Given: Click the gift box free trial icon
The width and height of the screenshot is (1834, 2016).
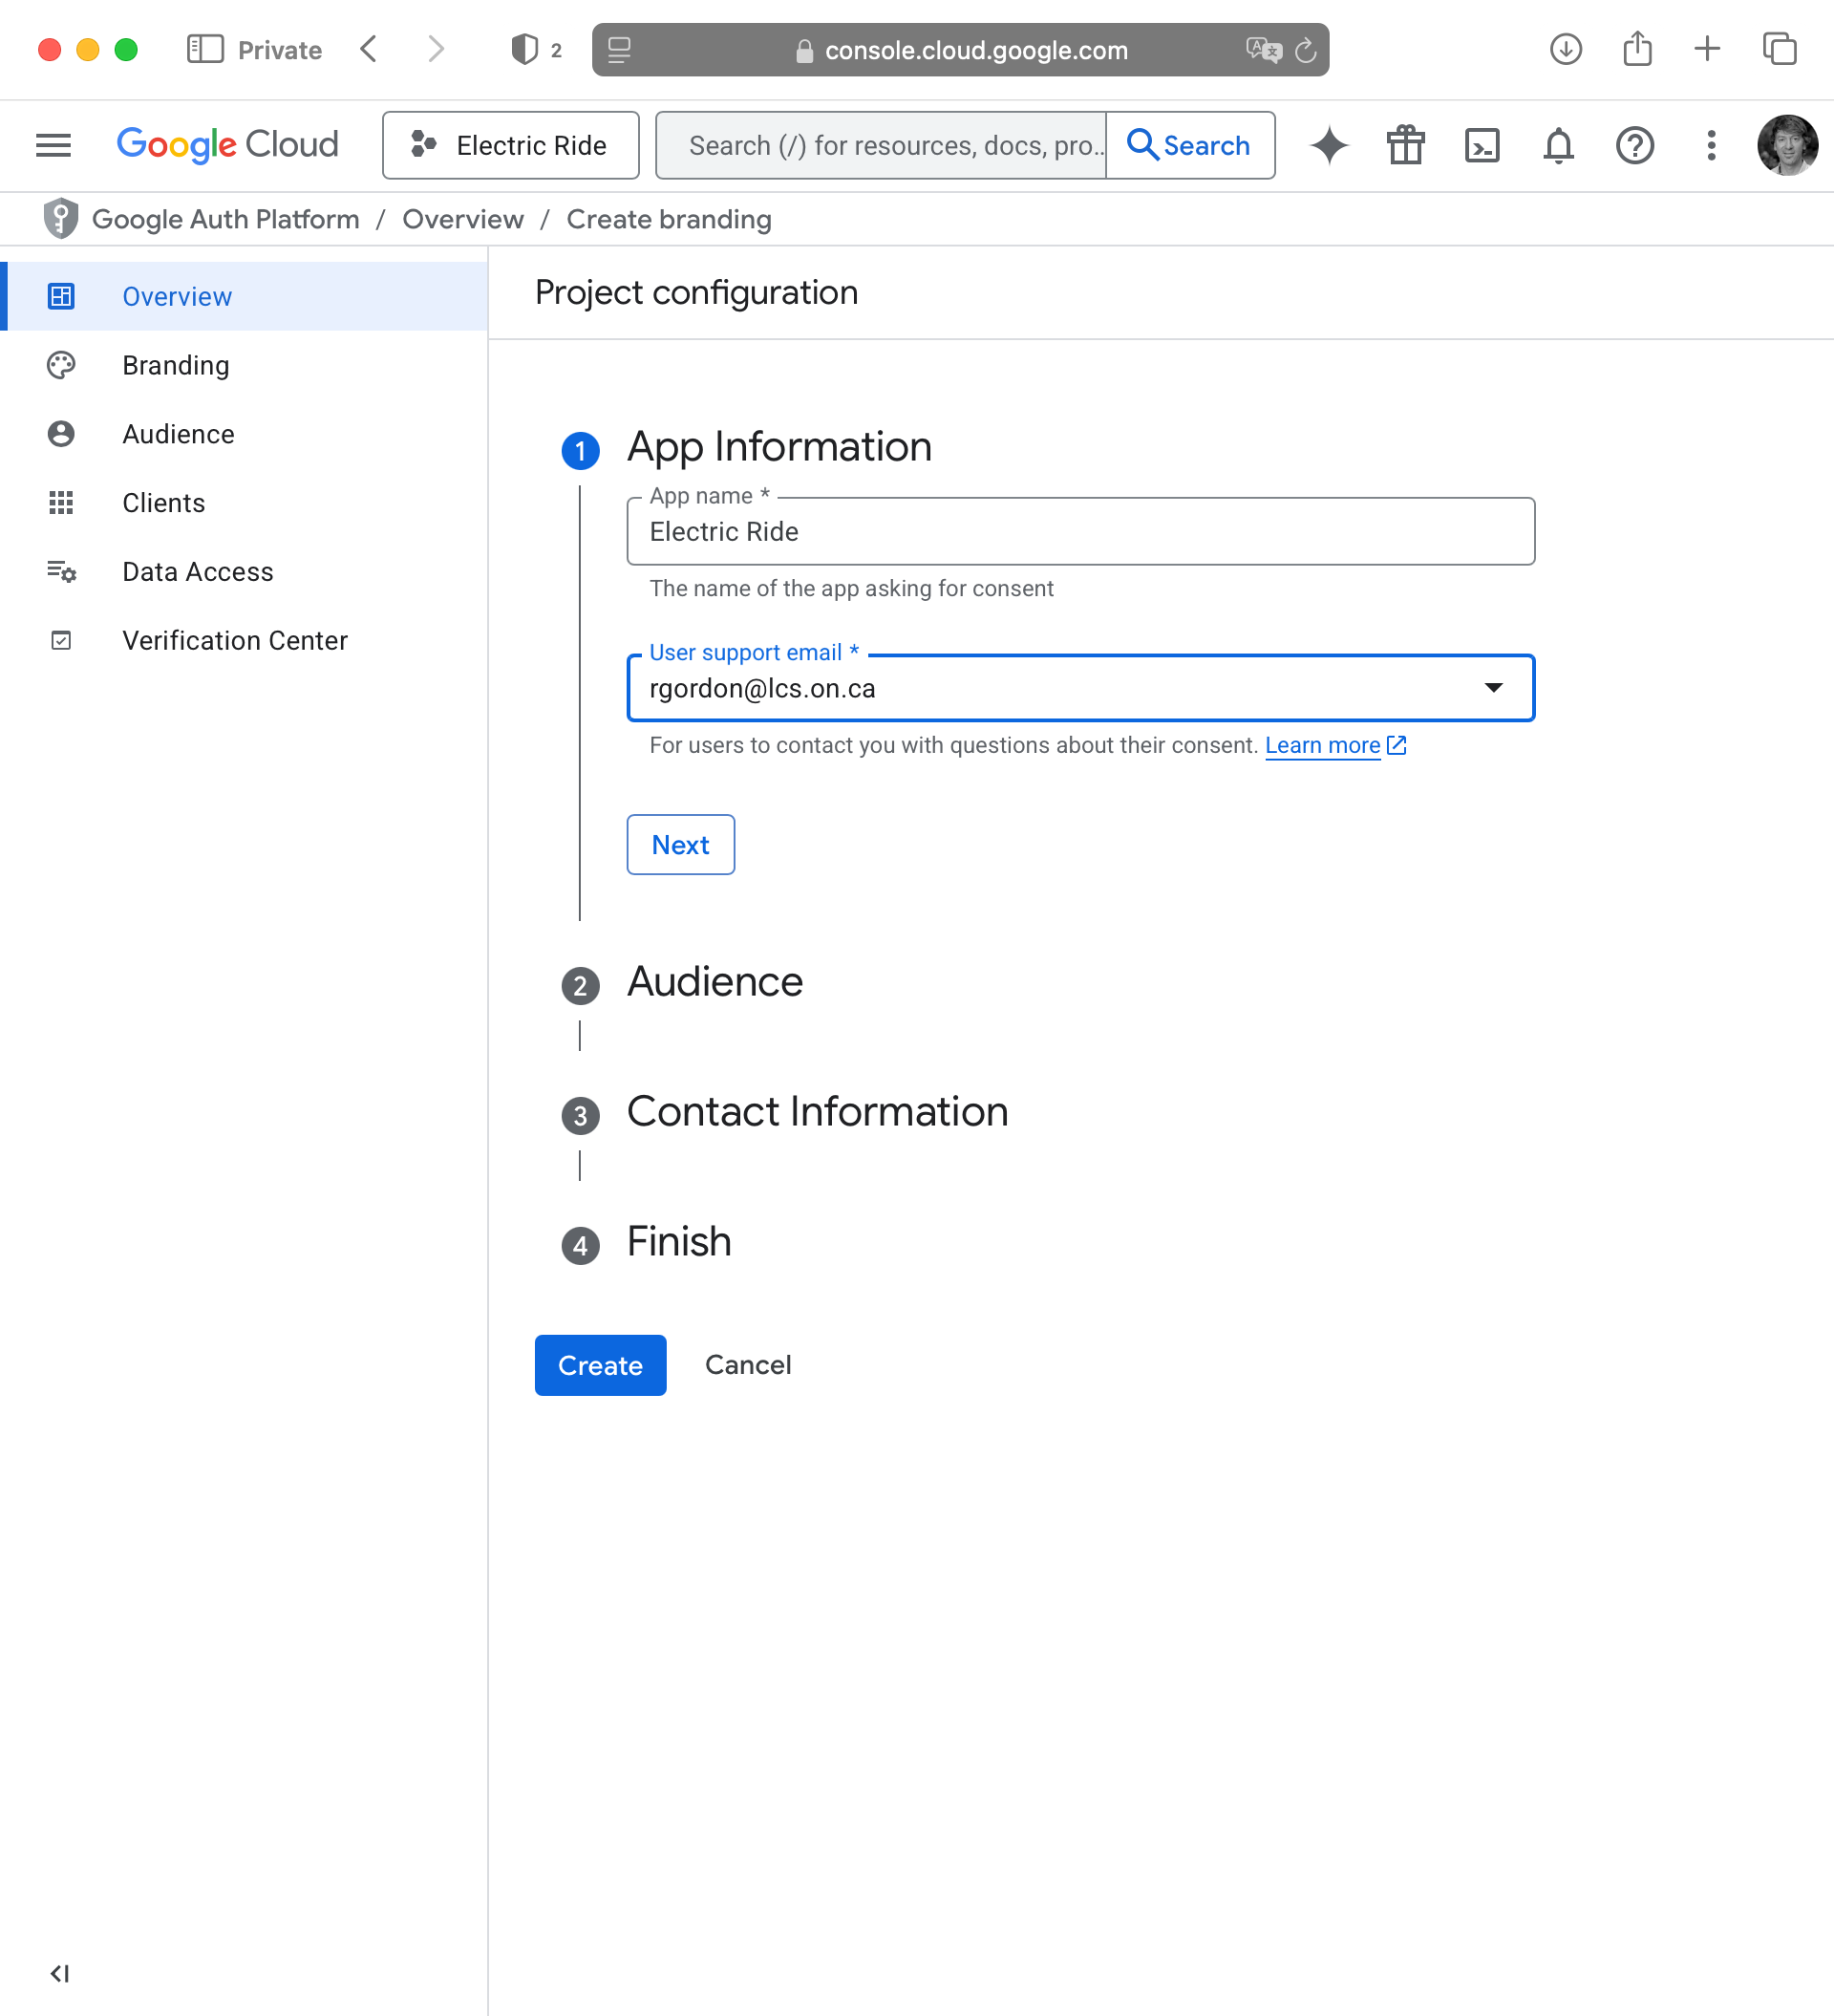Looking at the screenshot, I should [x=1405, y=146].
